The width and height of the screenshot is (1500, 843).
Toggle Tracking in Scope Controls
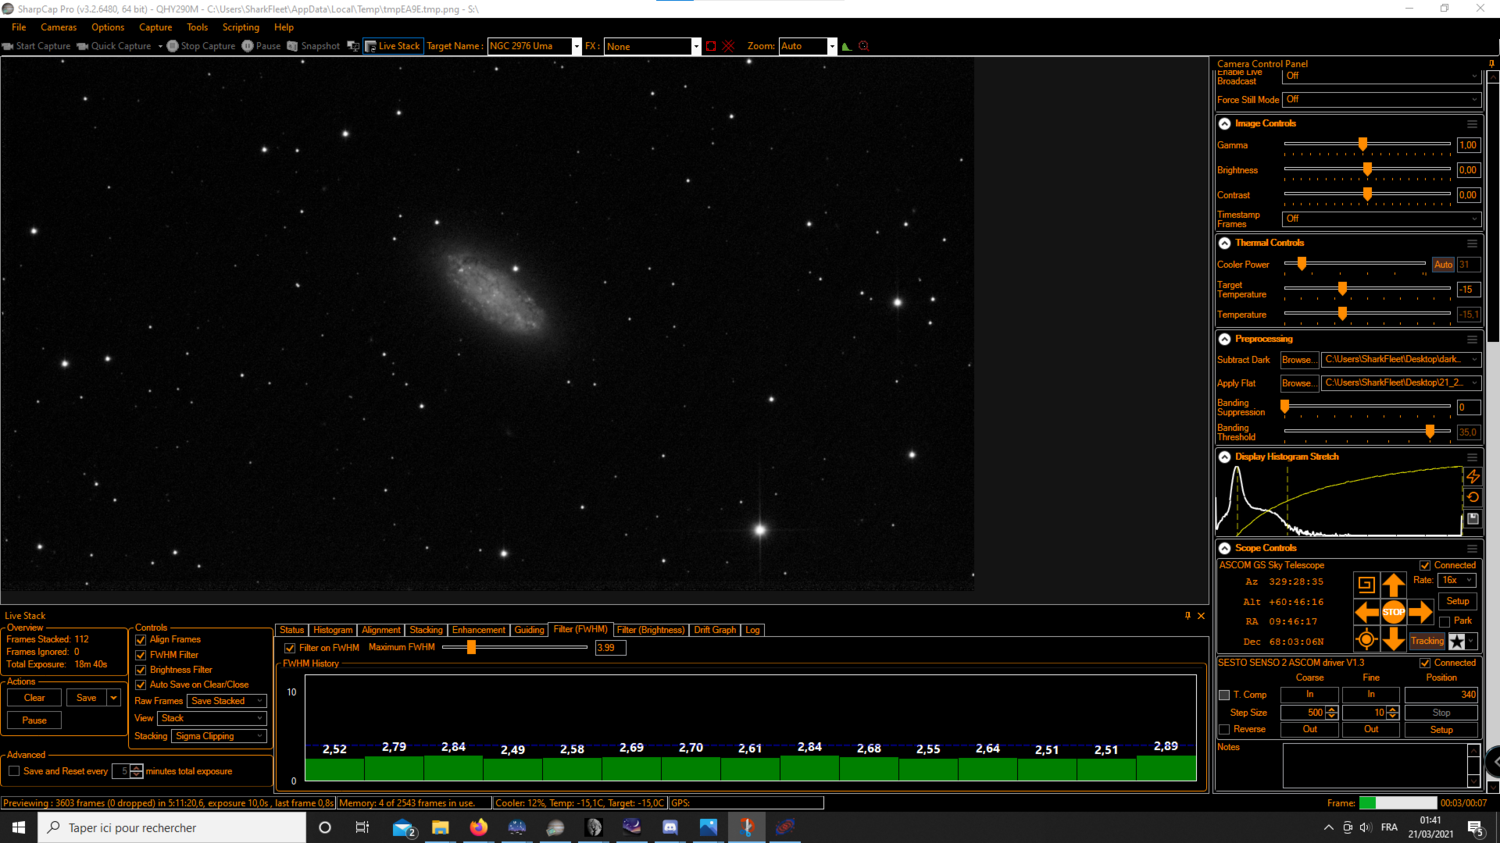pos(1426,641)
